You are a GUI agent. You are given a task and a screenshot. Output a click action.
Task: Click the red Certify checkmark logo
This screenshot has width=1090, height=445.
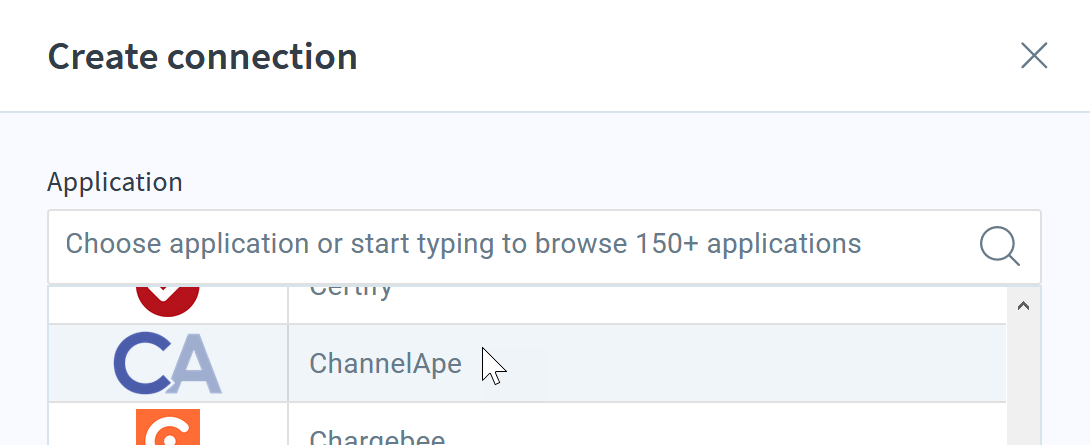(x=168, y=301)
